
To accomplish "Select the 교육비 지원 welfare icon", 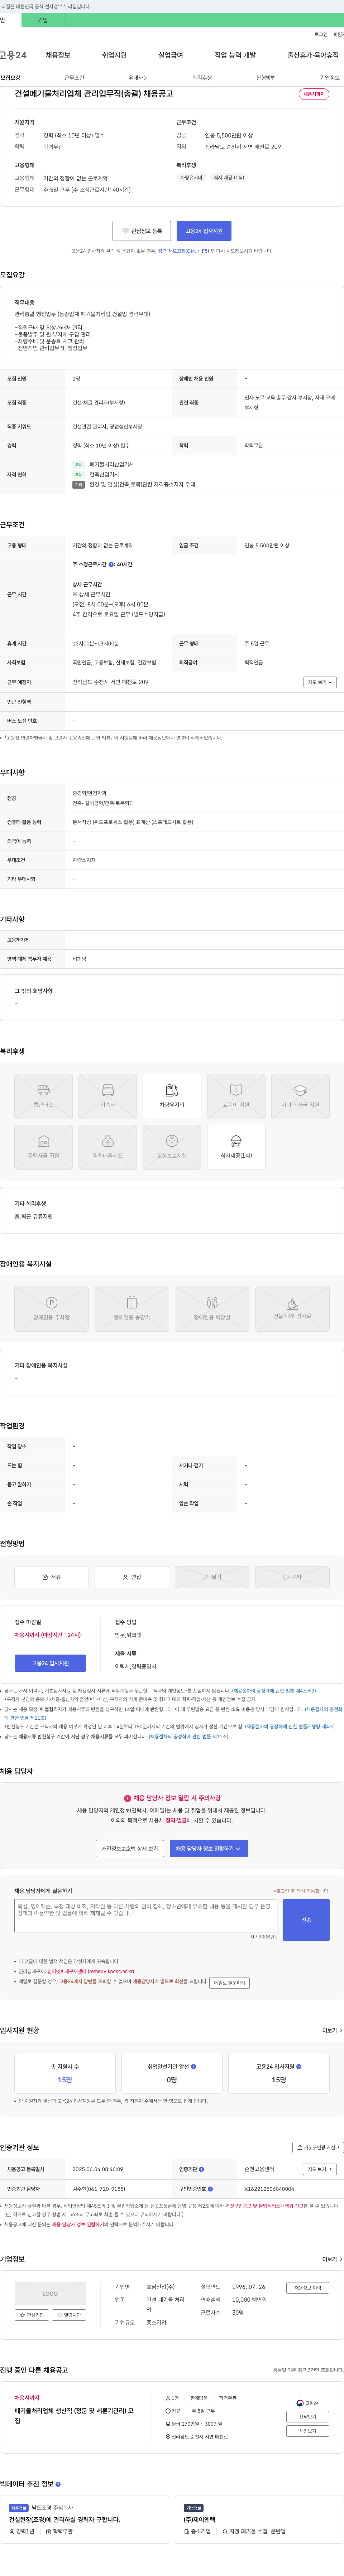I will (x=236, y=1096).
